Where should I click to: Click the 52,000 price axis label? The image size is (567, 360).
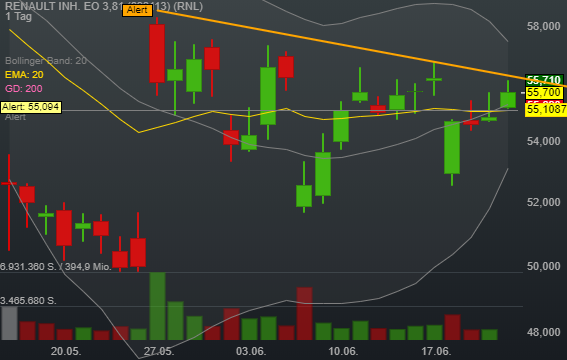point(543,202)
